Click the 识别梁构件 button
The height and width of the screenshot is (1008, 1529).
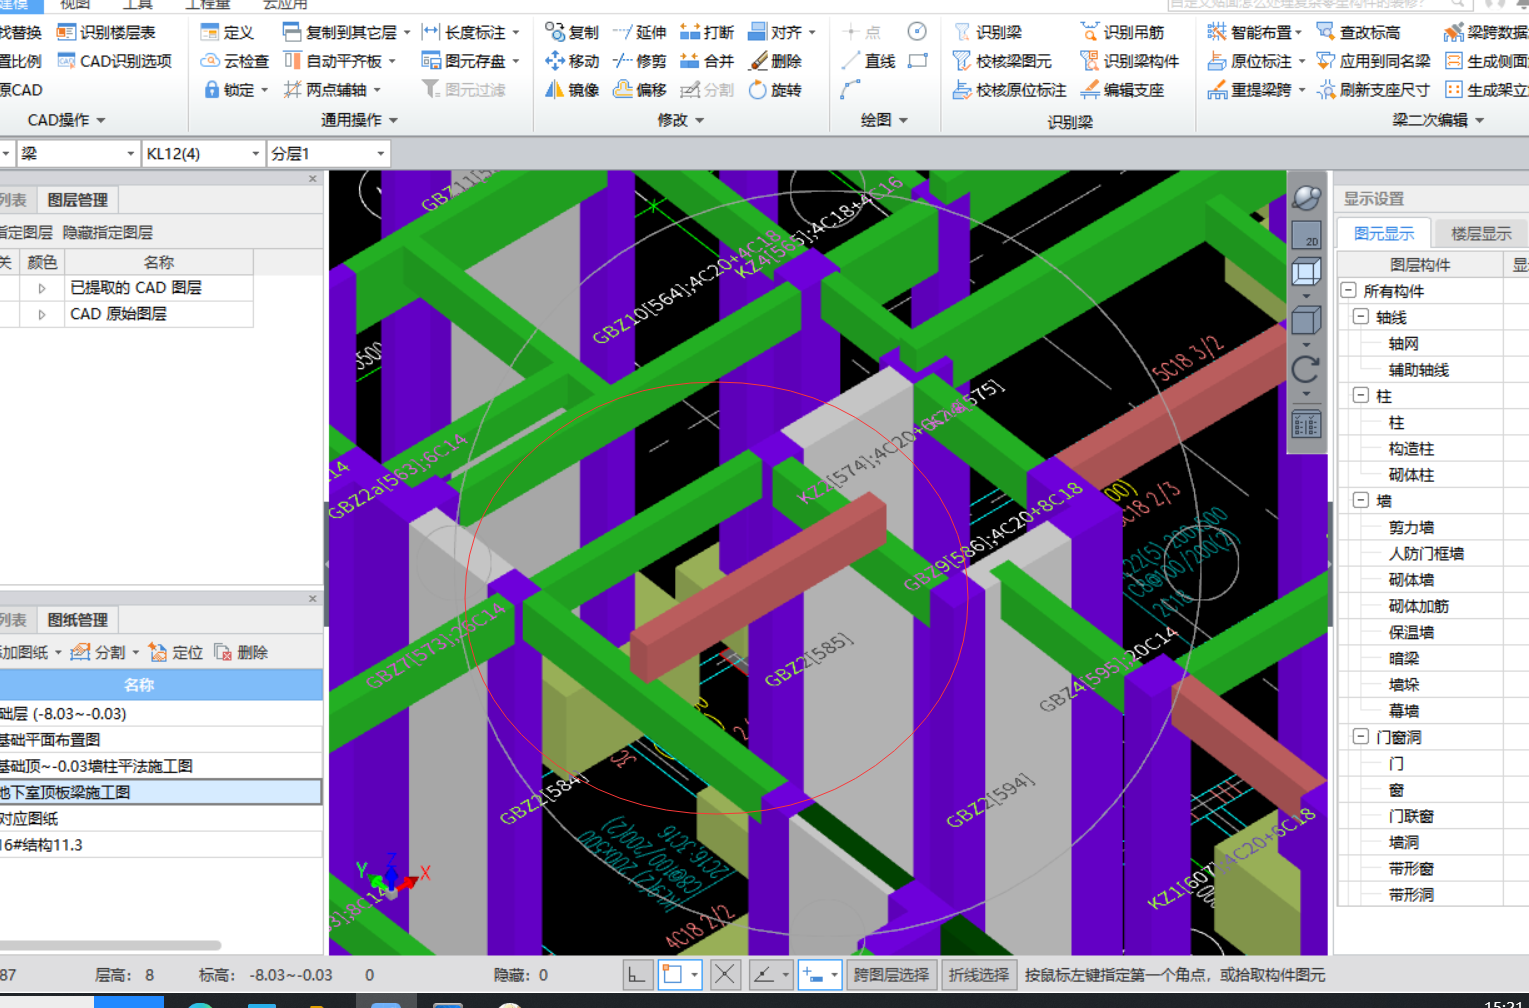[x=1130, y=61]
